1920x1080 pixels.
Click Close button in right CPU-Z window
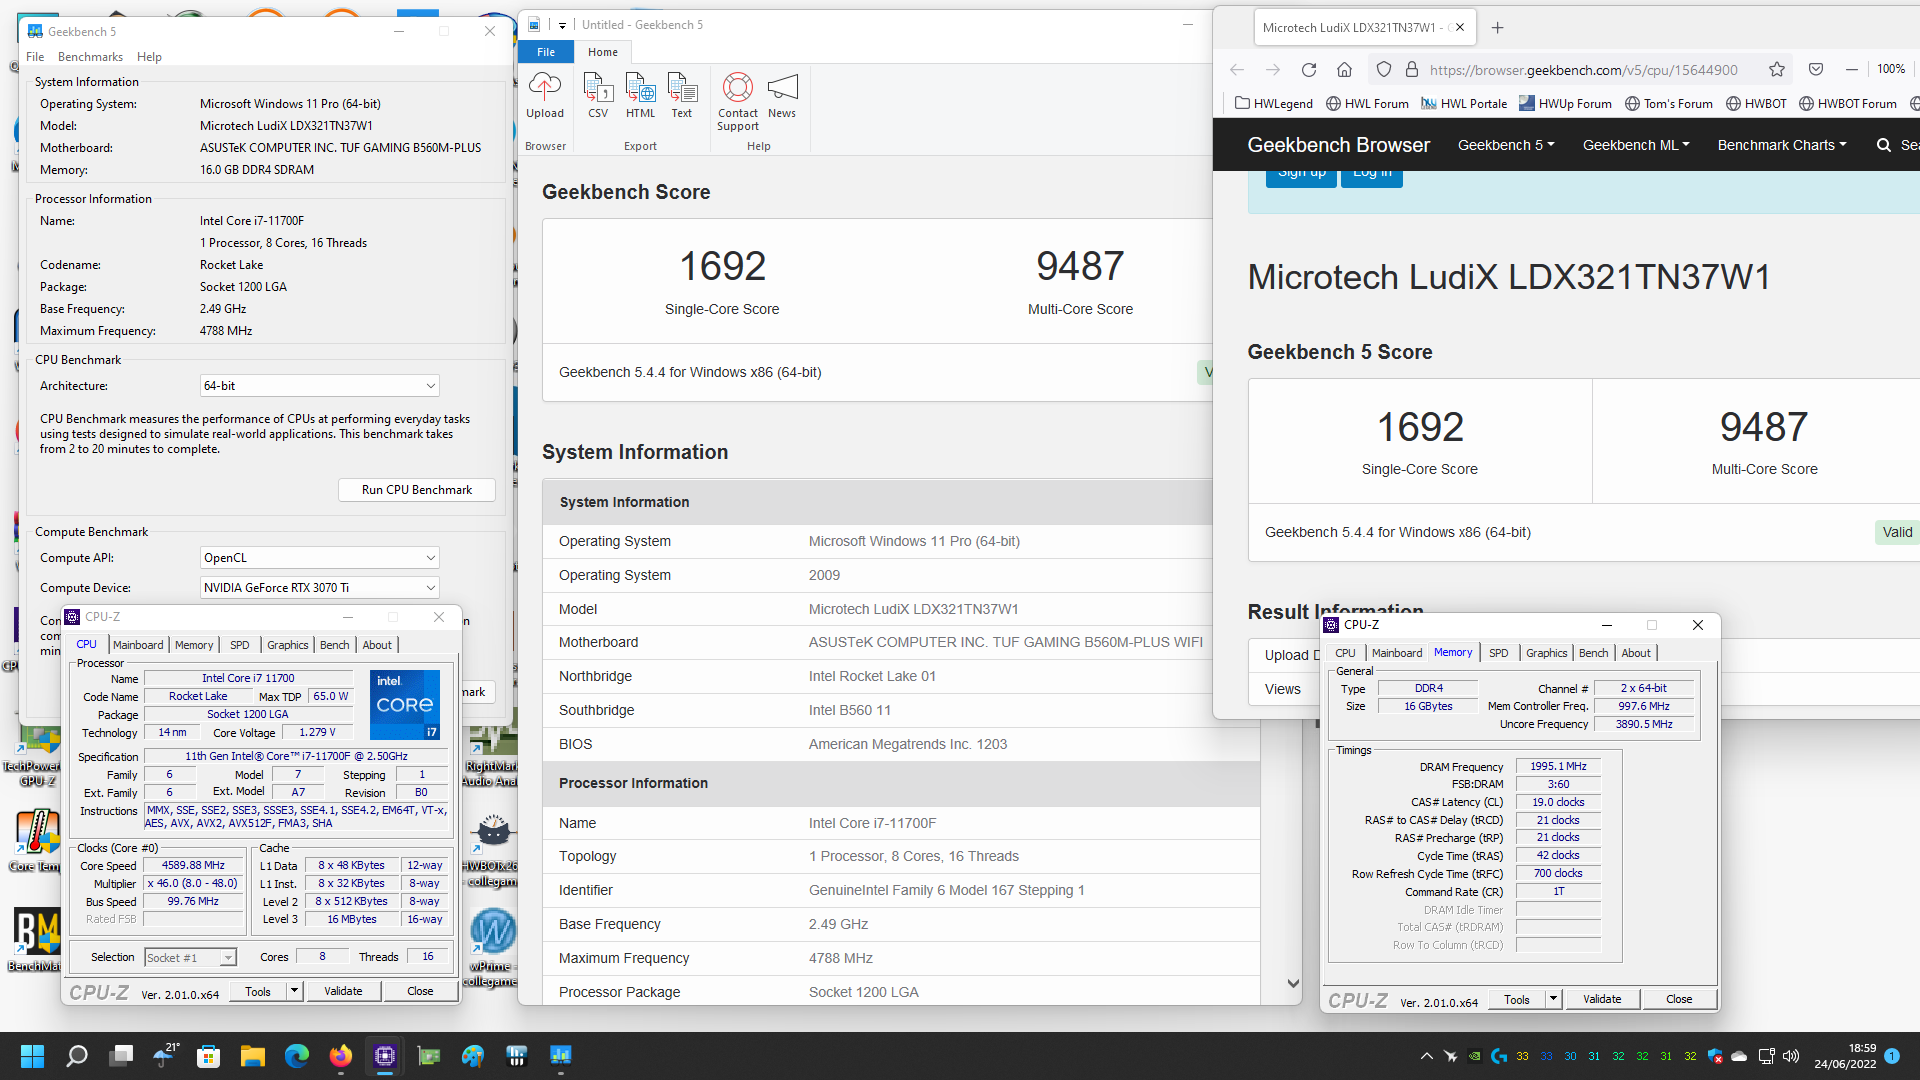[1679, 999]
